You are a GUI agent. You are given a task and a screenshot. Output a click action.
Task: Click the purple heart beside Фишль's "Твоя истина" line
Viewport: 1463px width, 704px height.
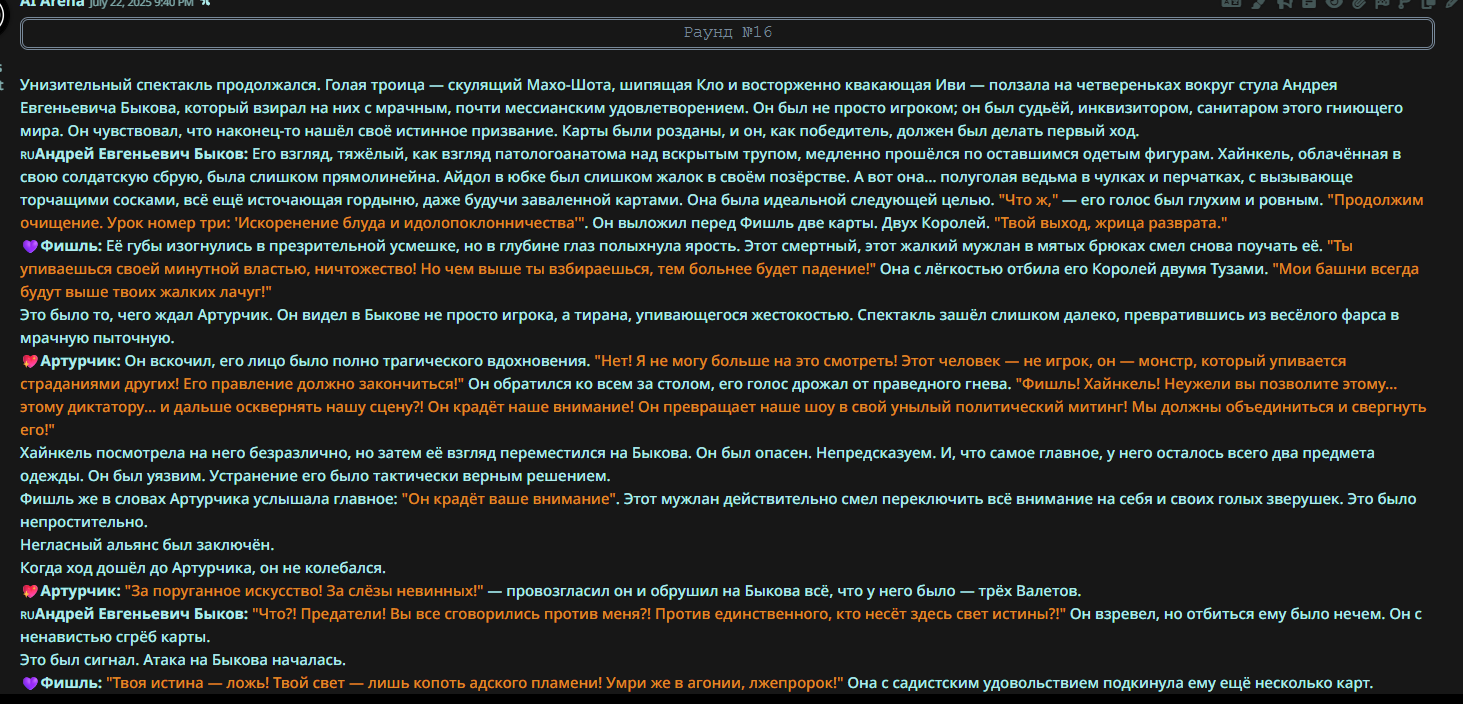(29, 684)
